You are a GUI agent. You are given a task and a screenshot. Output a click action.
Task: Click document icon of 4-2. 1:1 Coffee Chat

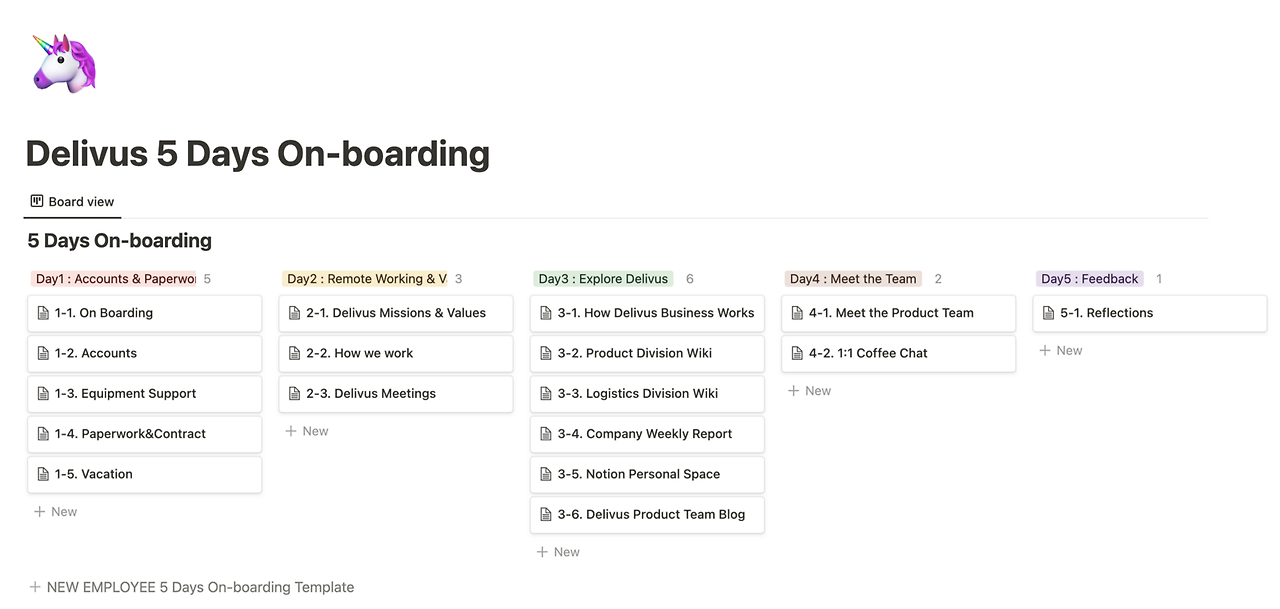point(797,353)
